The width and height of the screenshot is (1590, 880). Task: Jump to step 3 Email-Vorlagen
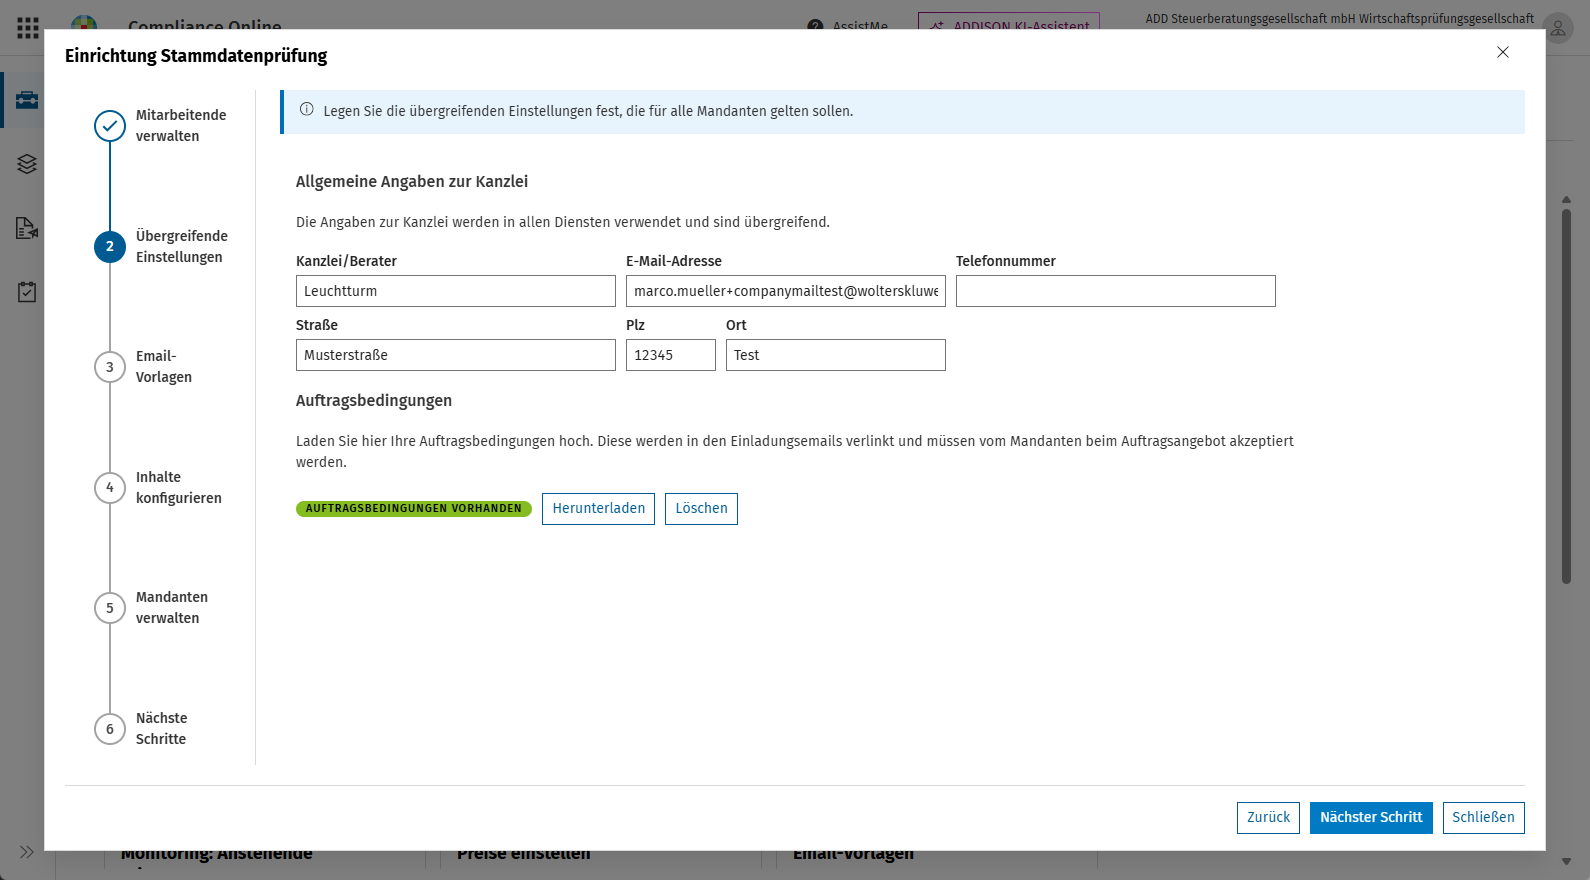pos(144,367)
